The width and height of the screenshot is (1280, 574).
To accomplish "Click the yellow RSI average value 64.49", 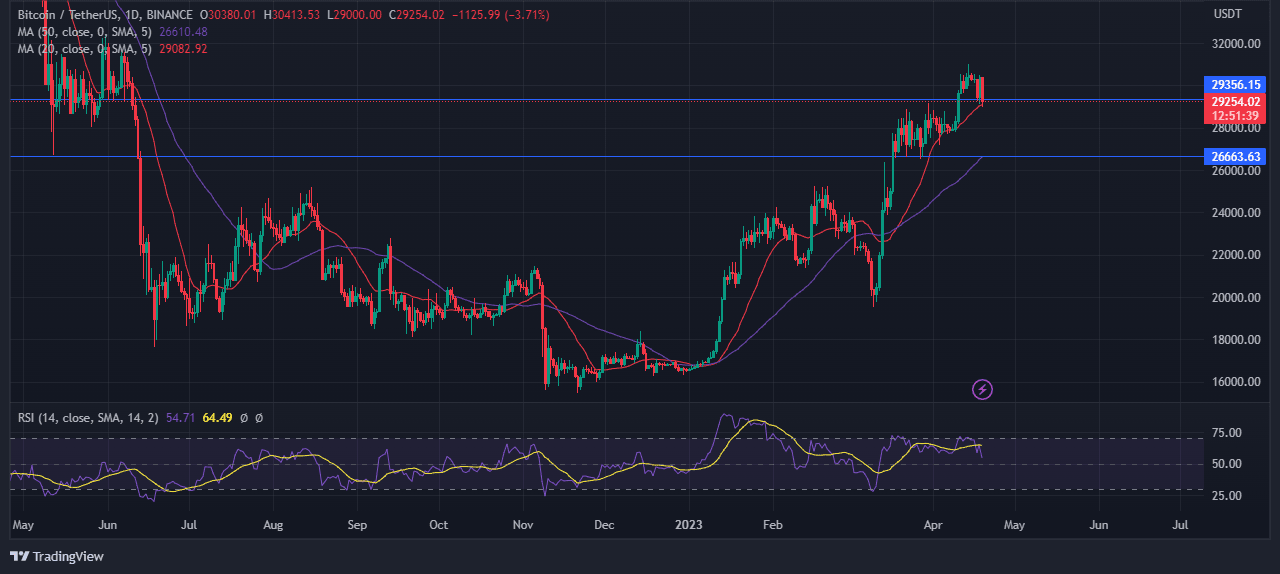I will coord(217,417).
